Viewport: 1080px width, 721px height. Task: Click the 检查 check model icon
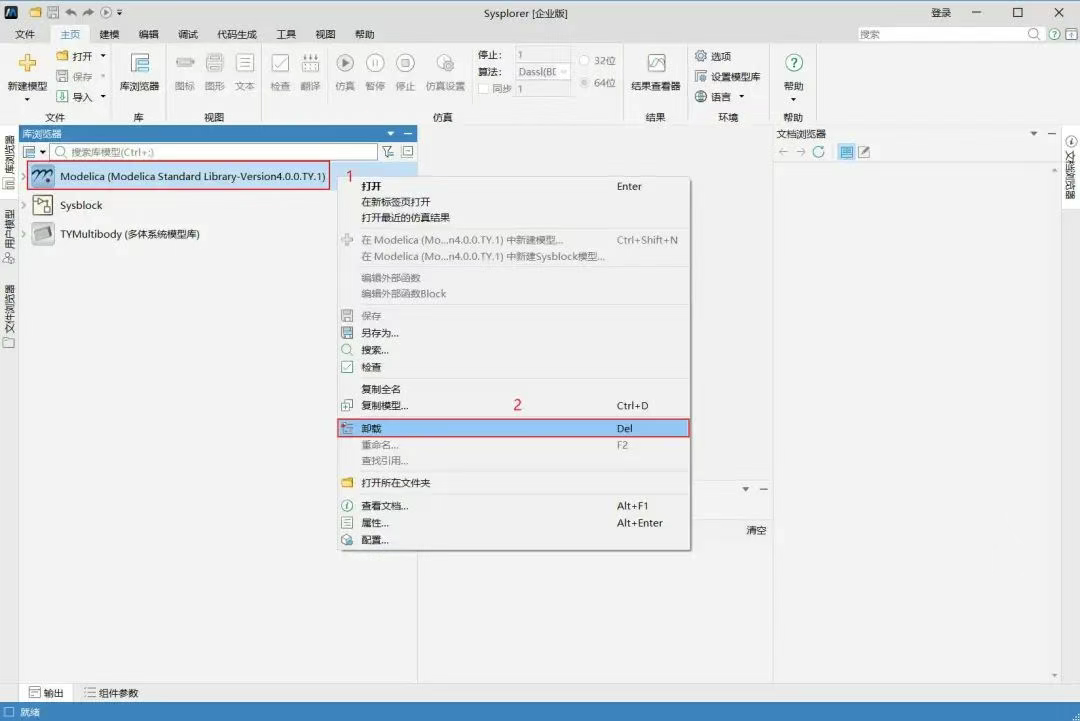(x=280, y=63)
